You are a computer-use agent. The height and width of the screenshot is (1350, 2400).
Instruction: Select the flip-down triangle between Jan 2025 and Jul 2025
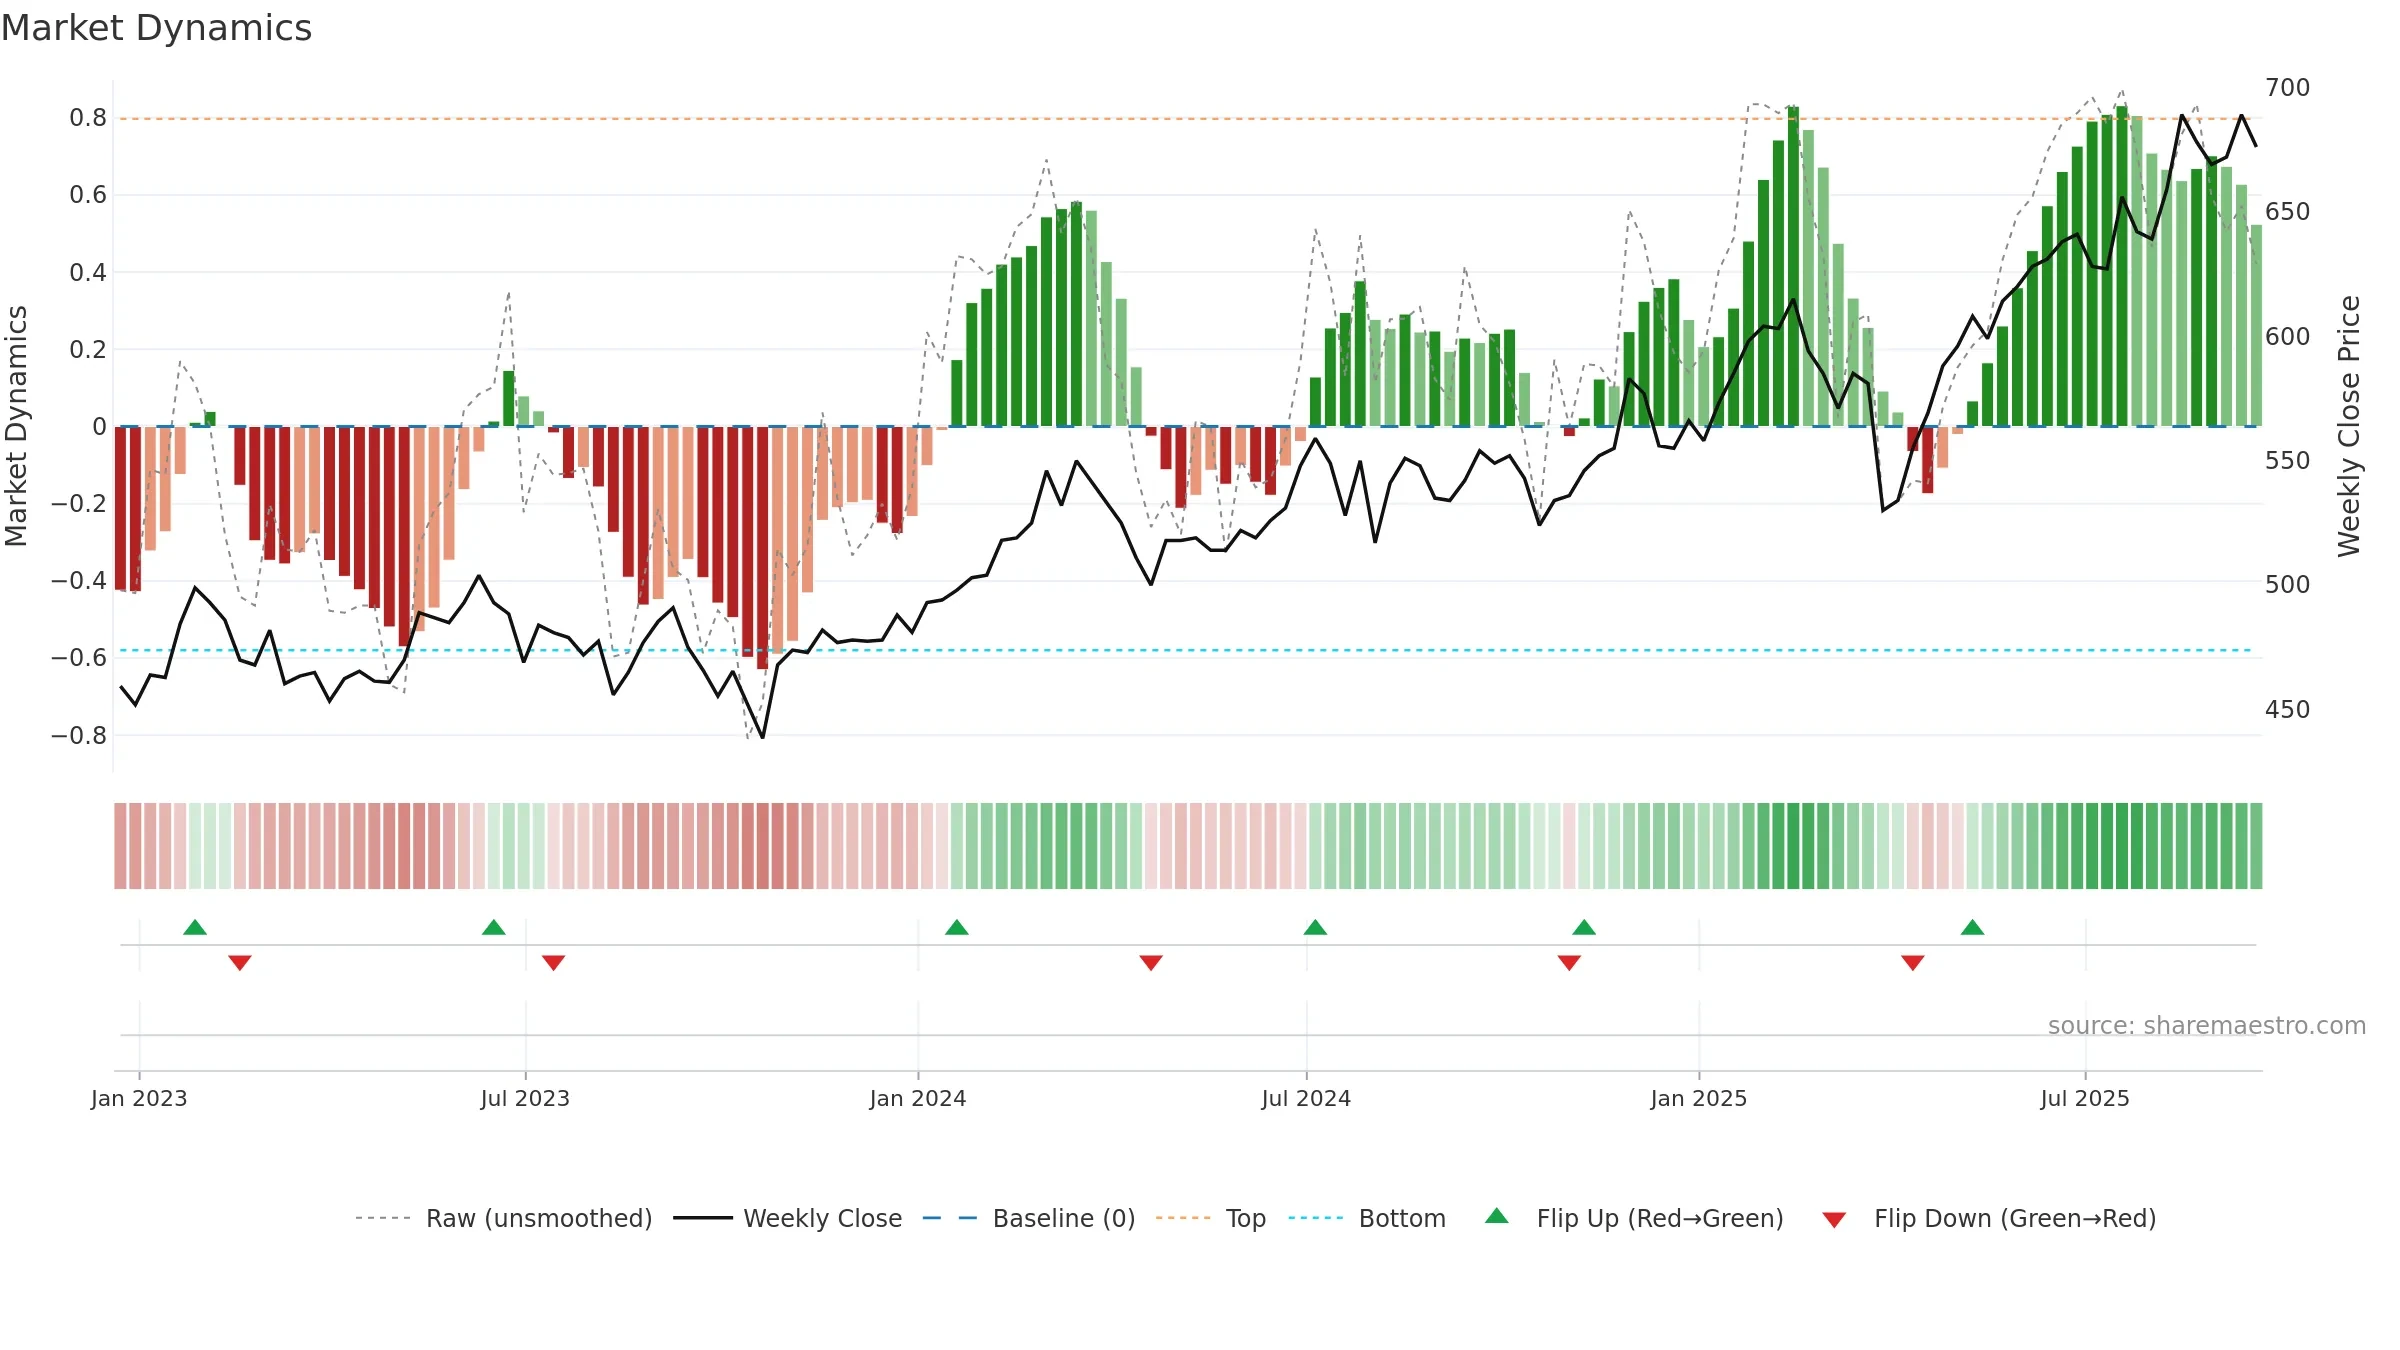click(1913, 963)
